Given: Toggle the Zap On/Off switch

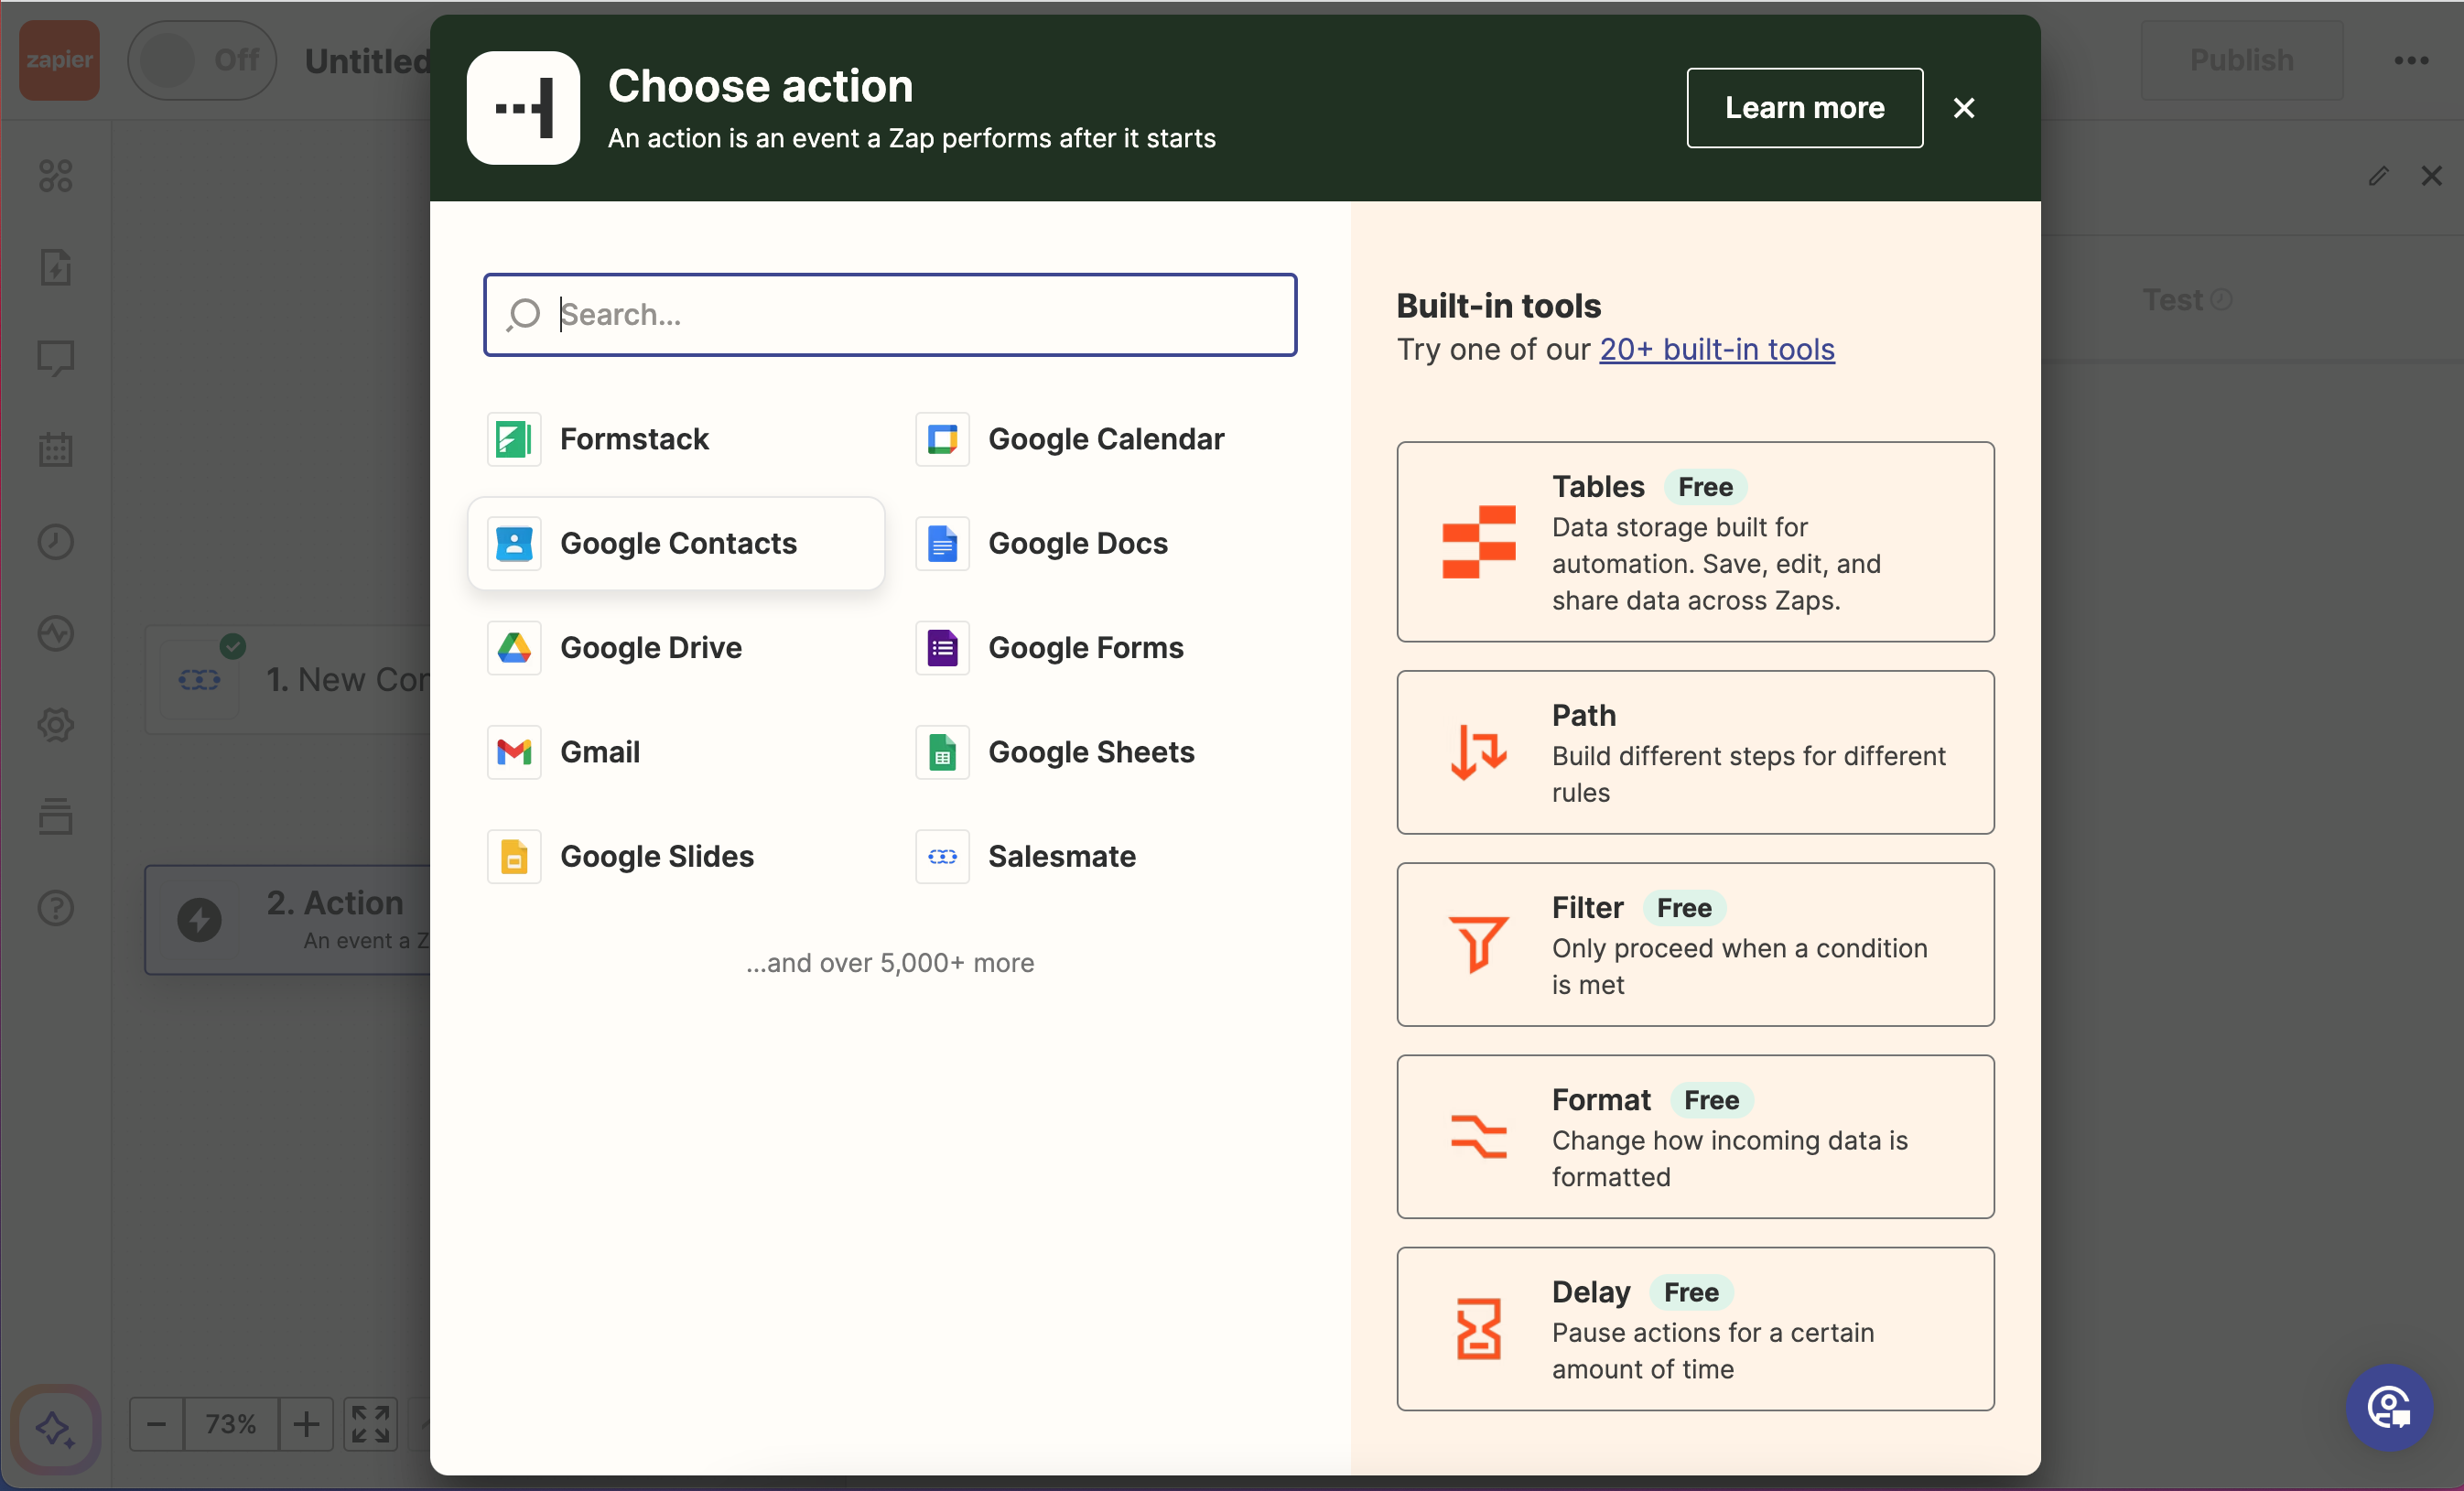Looking at the screenshot, I should pos(202,60).
